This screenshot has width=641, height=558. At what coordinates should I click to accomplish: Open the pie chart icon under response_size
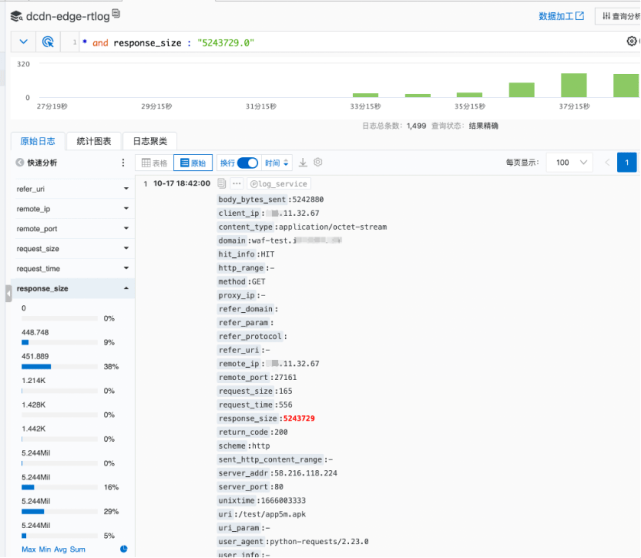point(124,549)
